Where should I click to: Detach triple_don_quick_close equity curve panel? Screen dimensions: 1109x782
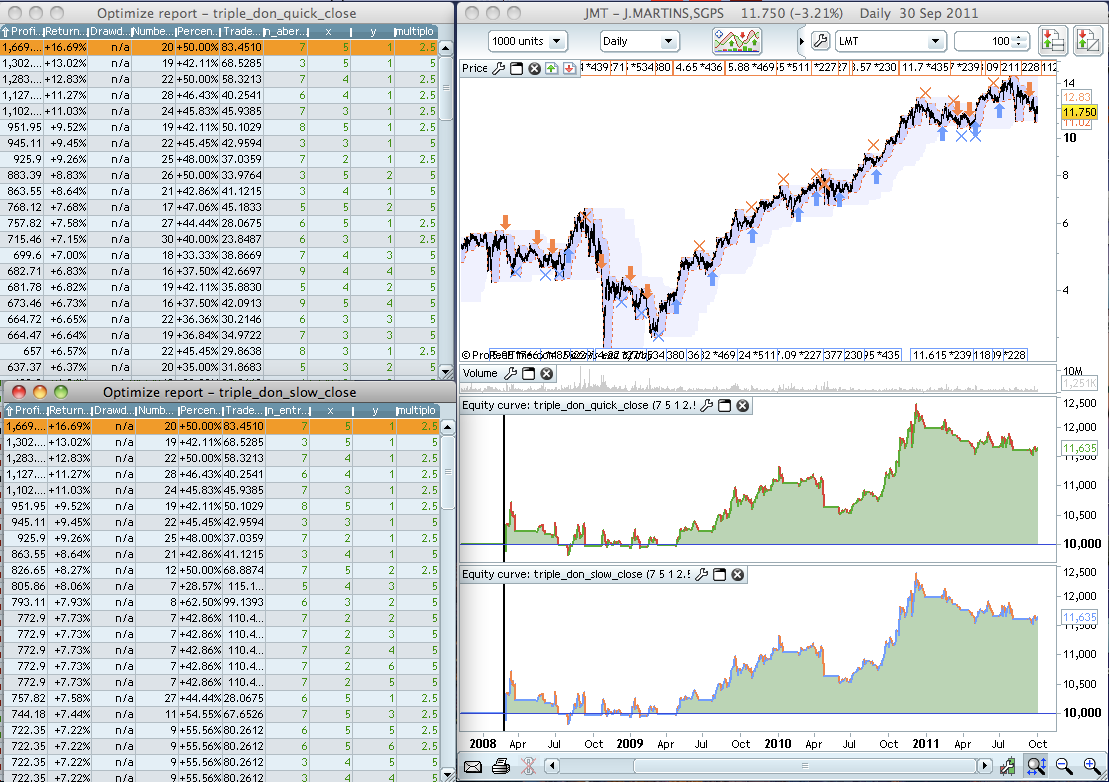point(724,405)
